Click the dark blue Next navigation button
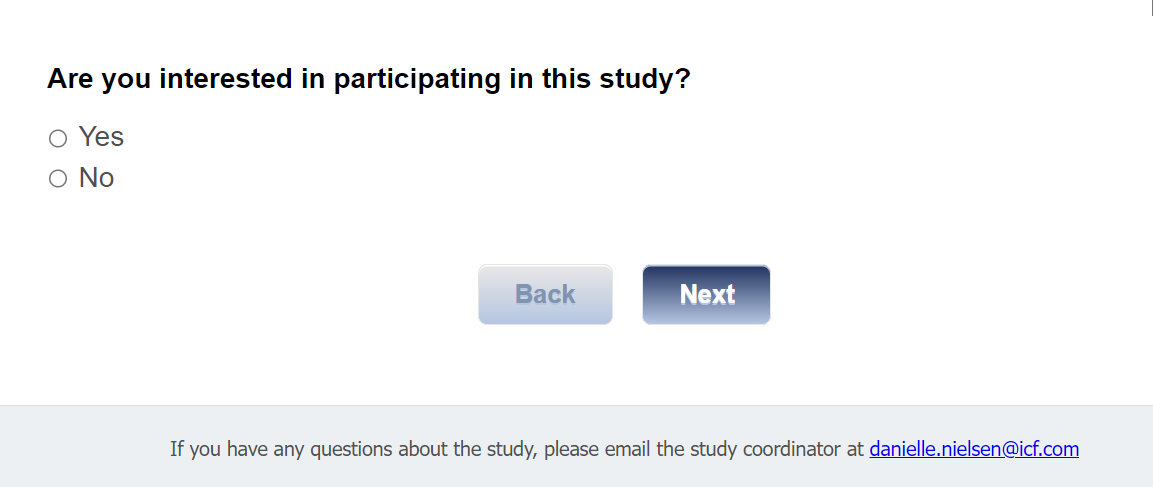Image resolution: width=1153 pixels, height=487 pixels. 706,295
